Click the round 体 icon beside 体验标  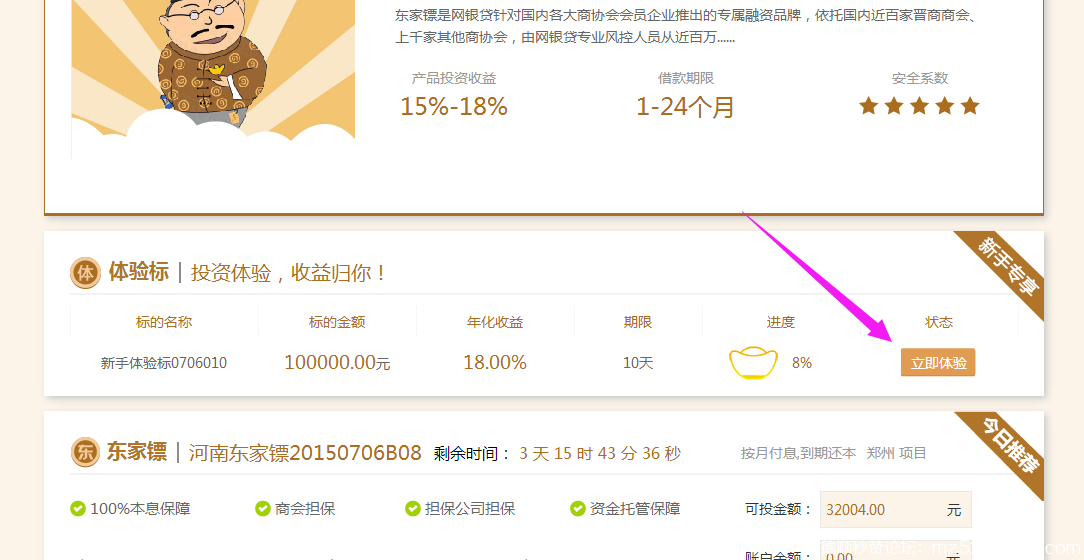[x=85, y=272]
